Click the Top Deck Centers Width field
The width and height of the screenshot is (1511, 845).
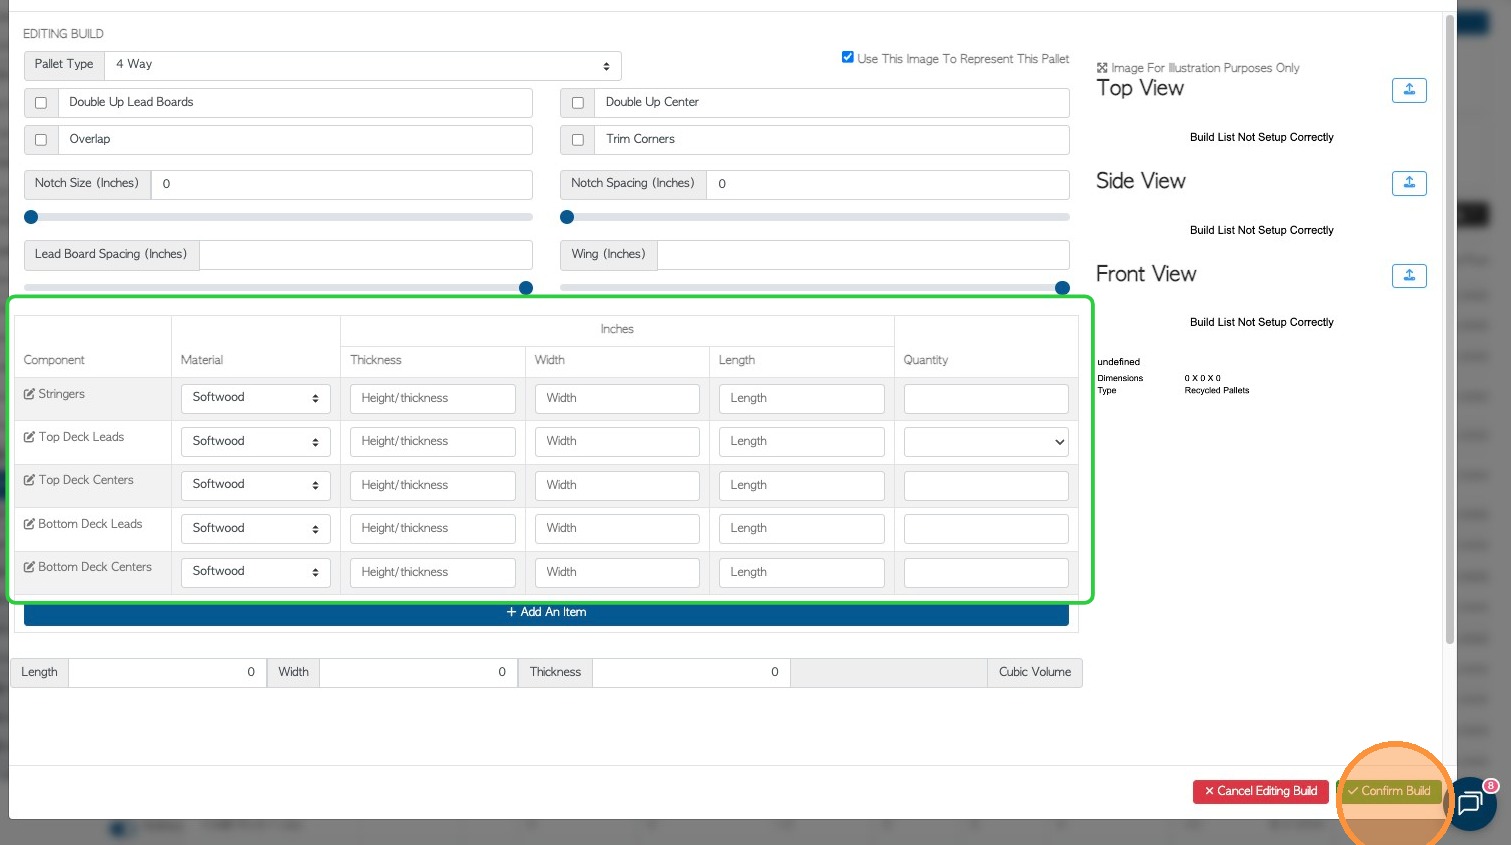click(x=617, y=485)
